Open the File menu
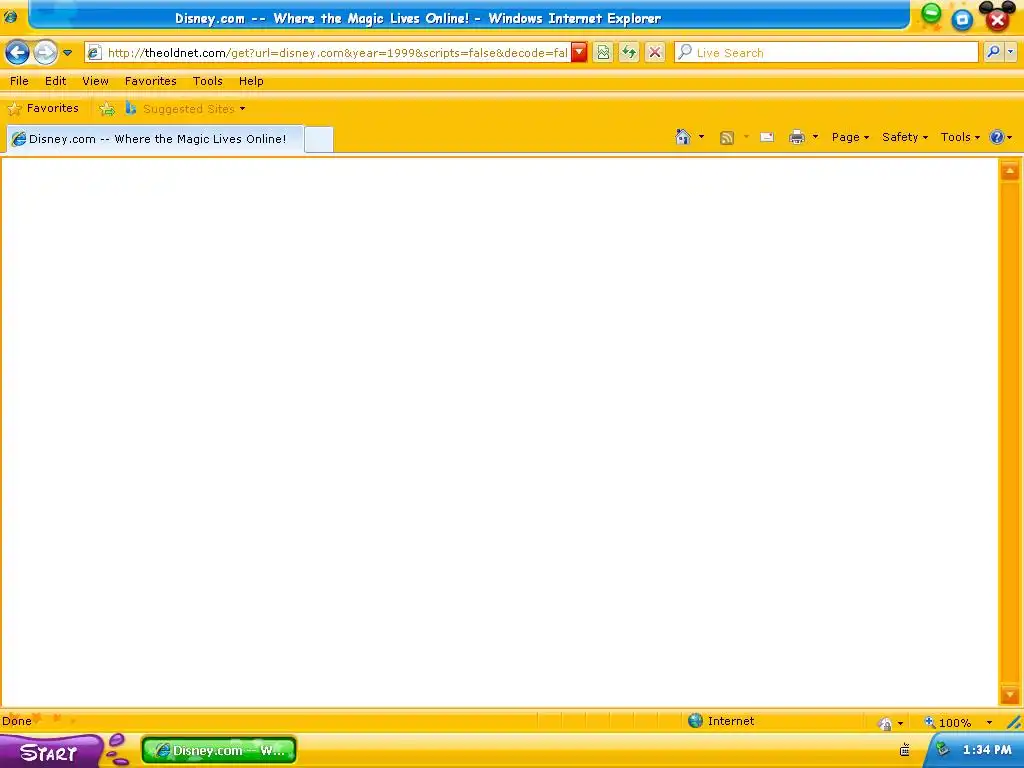This screenshot has width=1024, height=768. pyautogui.click(x=19, y=81)
